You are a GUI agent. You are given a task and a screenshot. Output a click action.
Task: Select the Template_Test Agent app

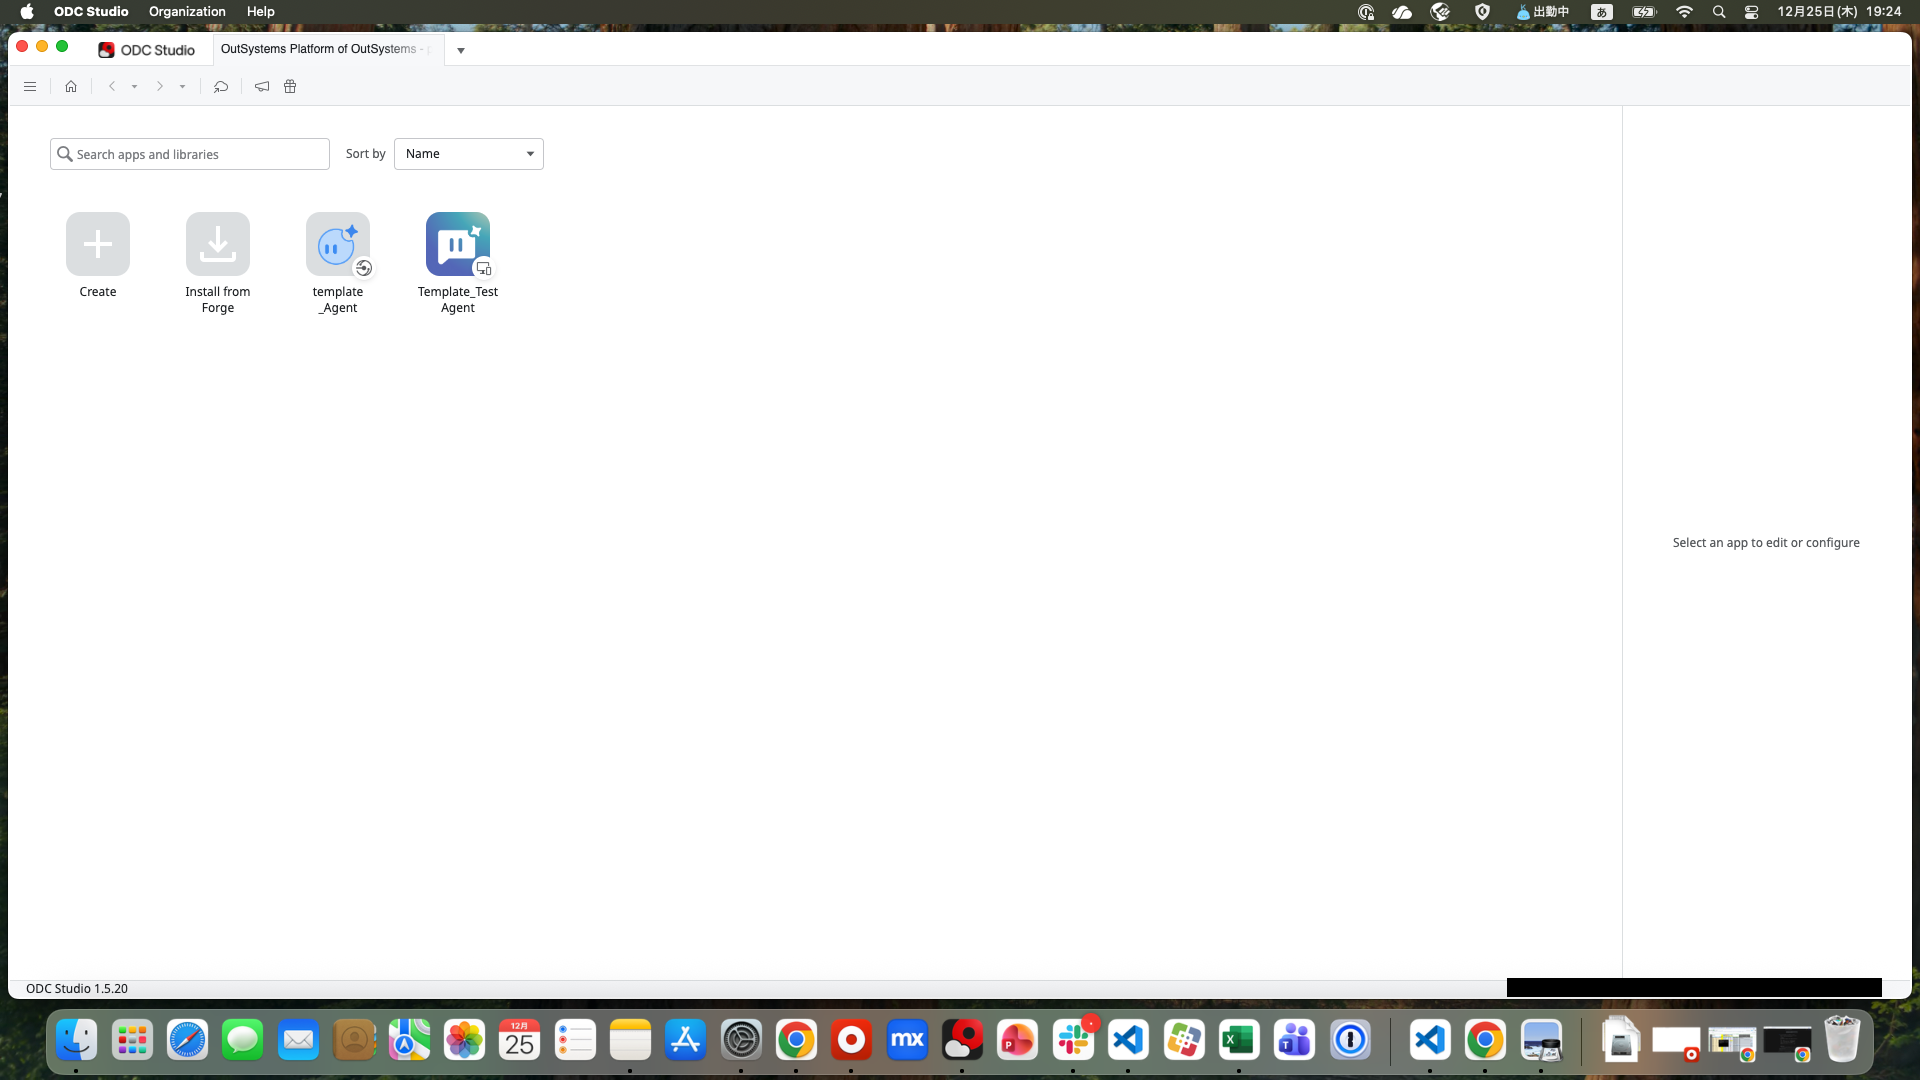click(x=458, y=244)
